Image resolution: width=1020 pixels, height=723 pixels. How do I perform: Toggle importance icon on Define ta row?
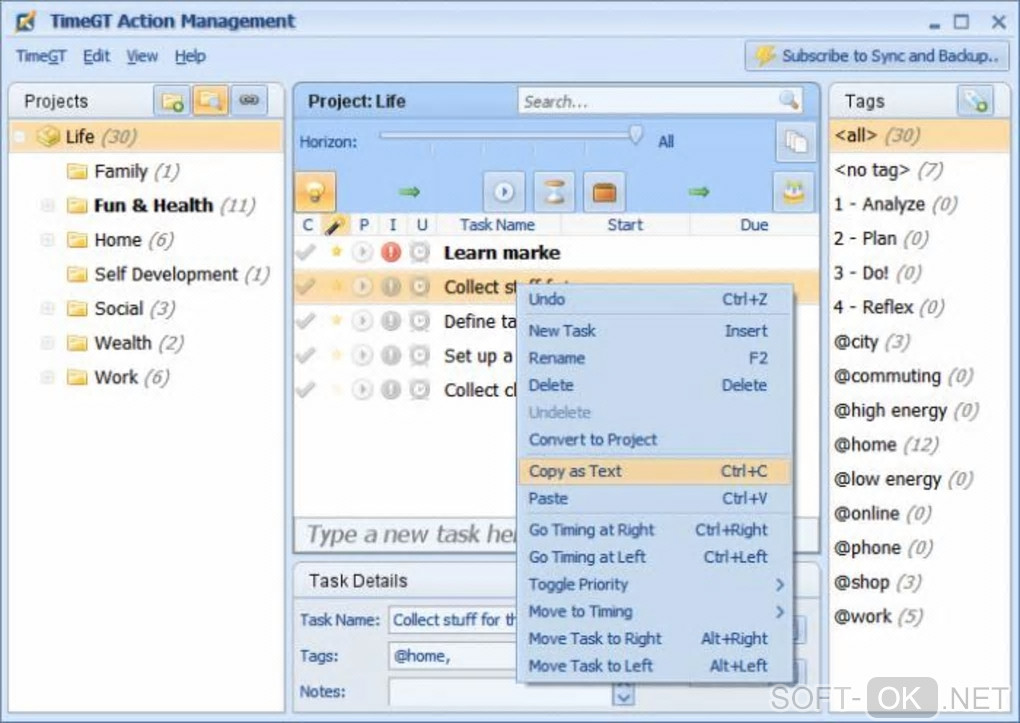[391, 321]
